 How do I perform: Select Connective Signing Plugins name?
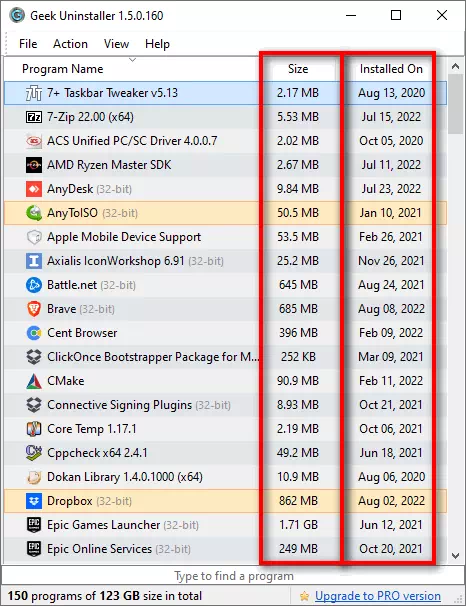119,405
